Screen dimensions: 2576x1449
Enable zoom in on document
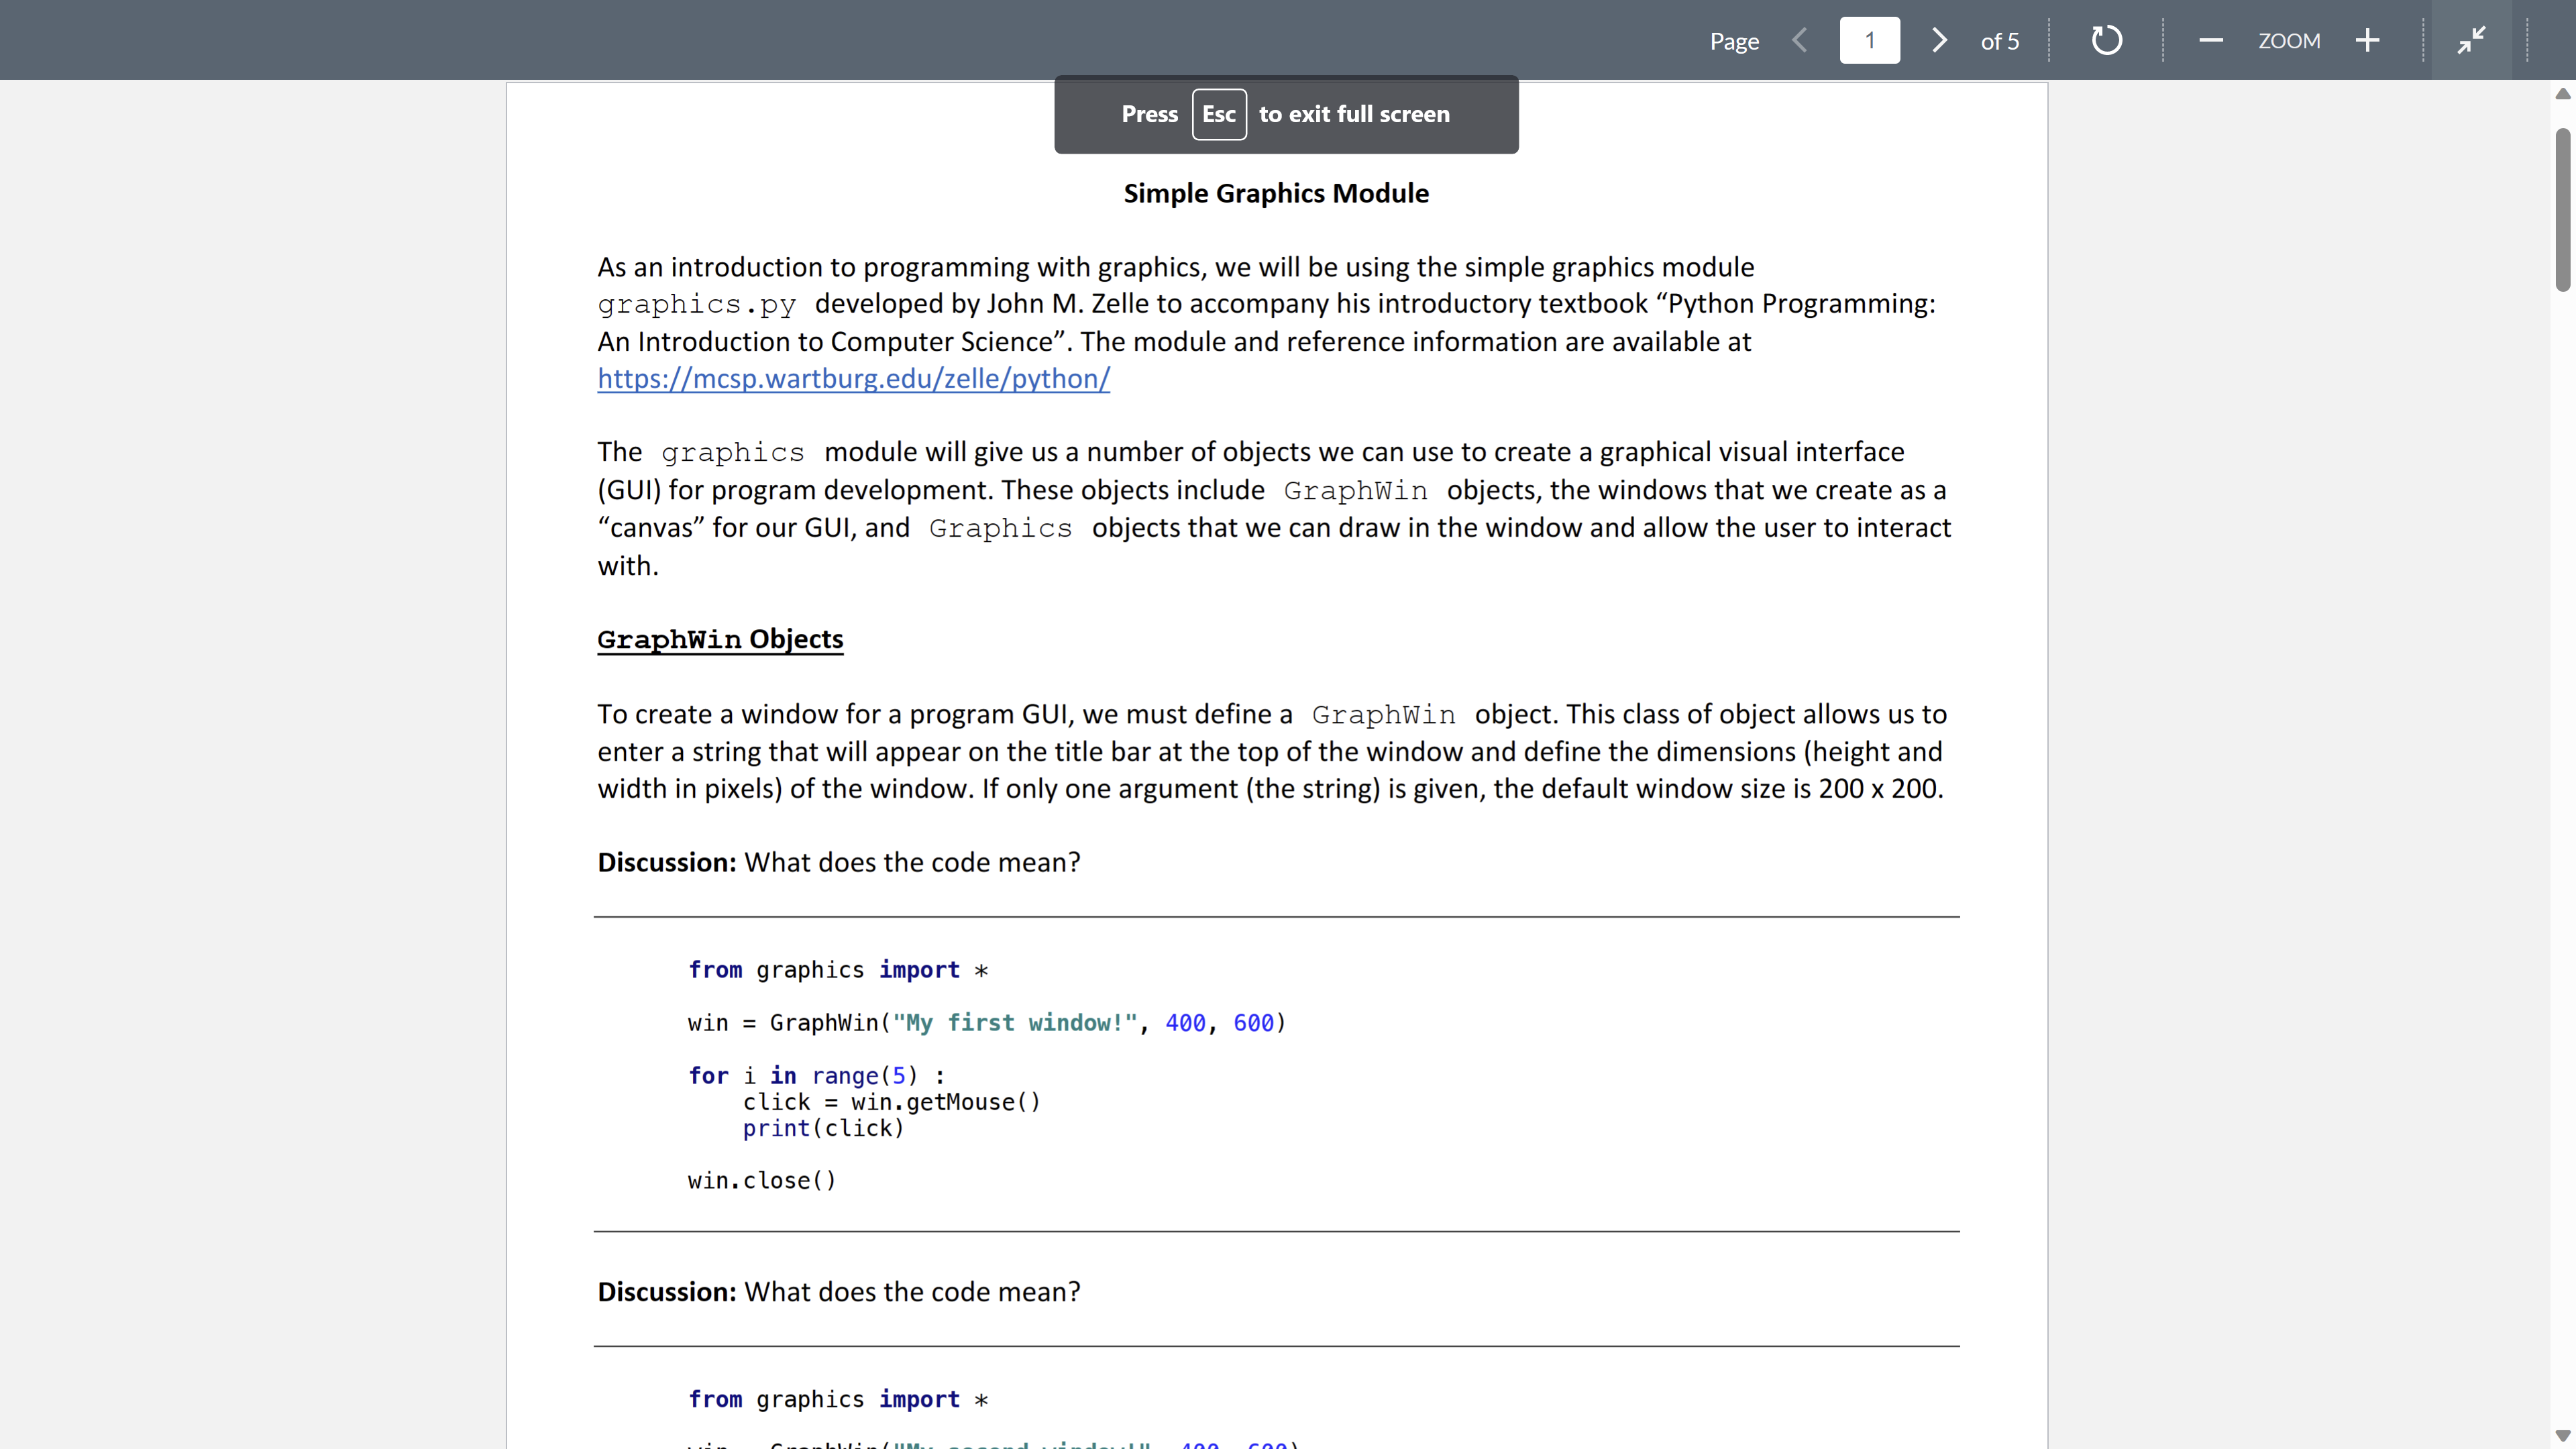pyautogui.click(x=2367, y=39)
